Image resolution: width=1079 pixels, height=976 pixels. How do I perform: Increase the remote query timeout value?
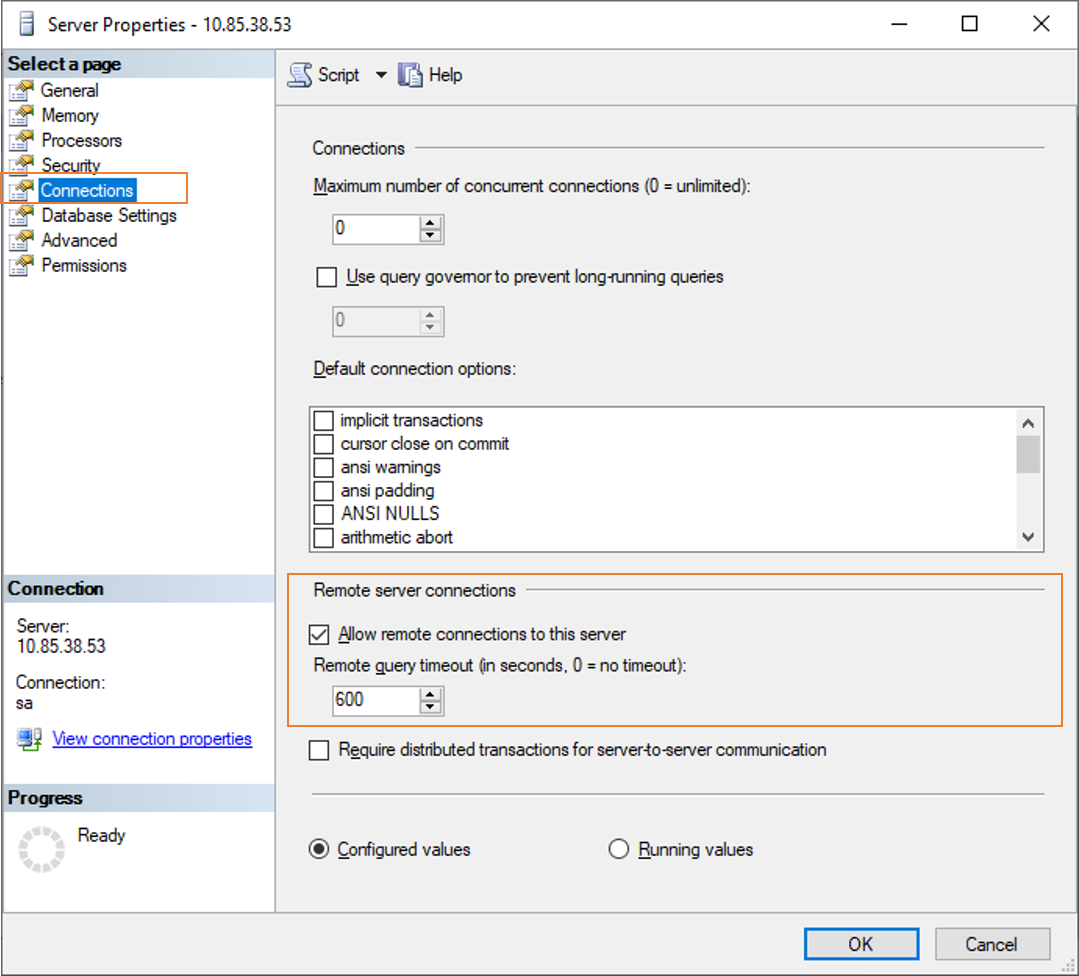(430, 694)
